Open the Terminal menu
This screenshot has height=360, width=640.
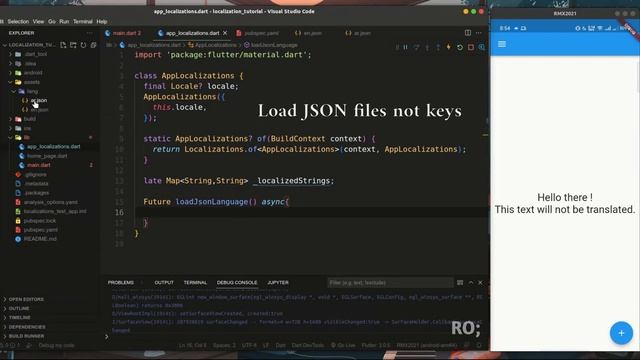pyautogui.click(x=83, y=22)
